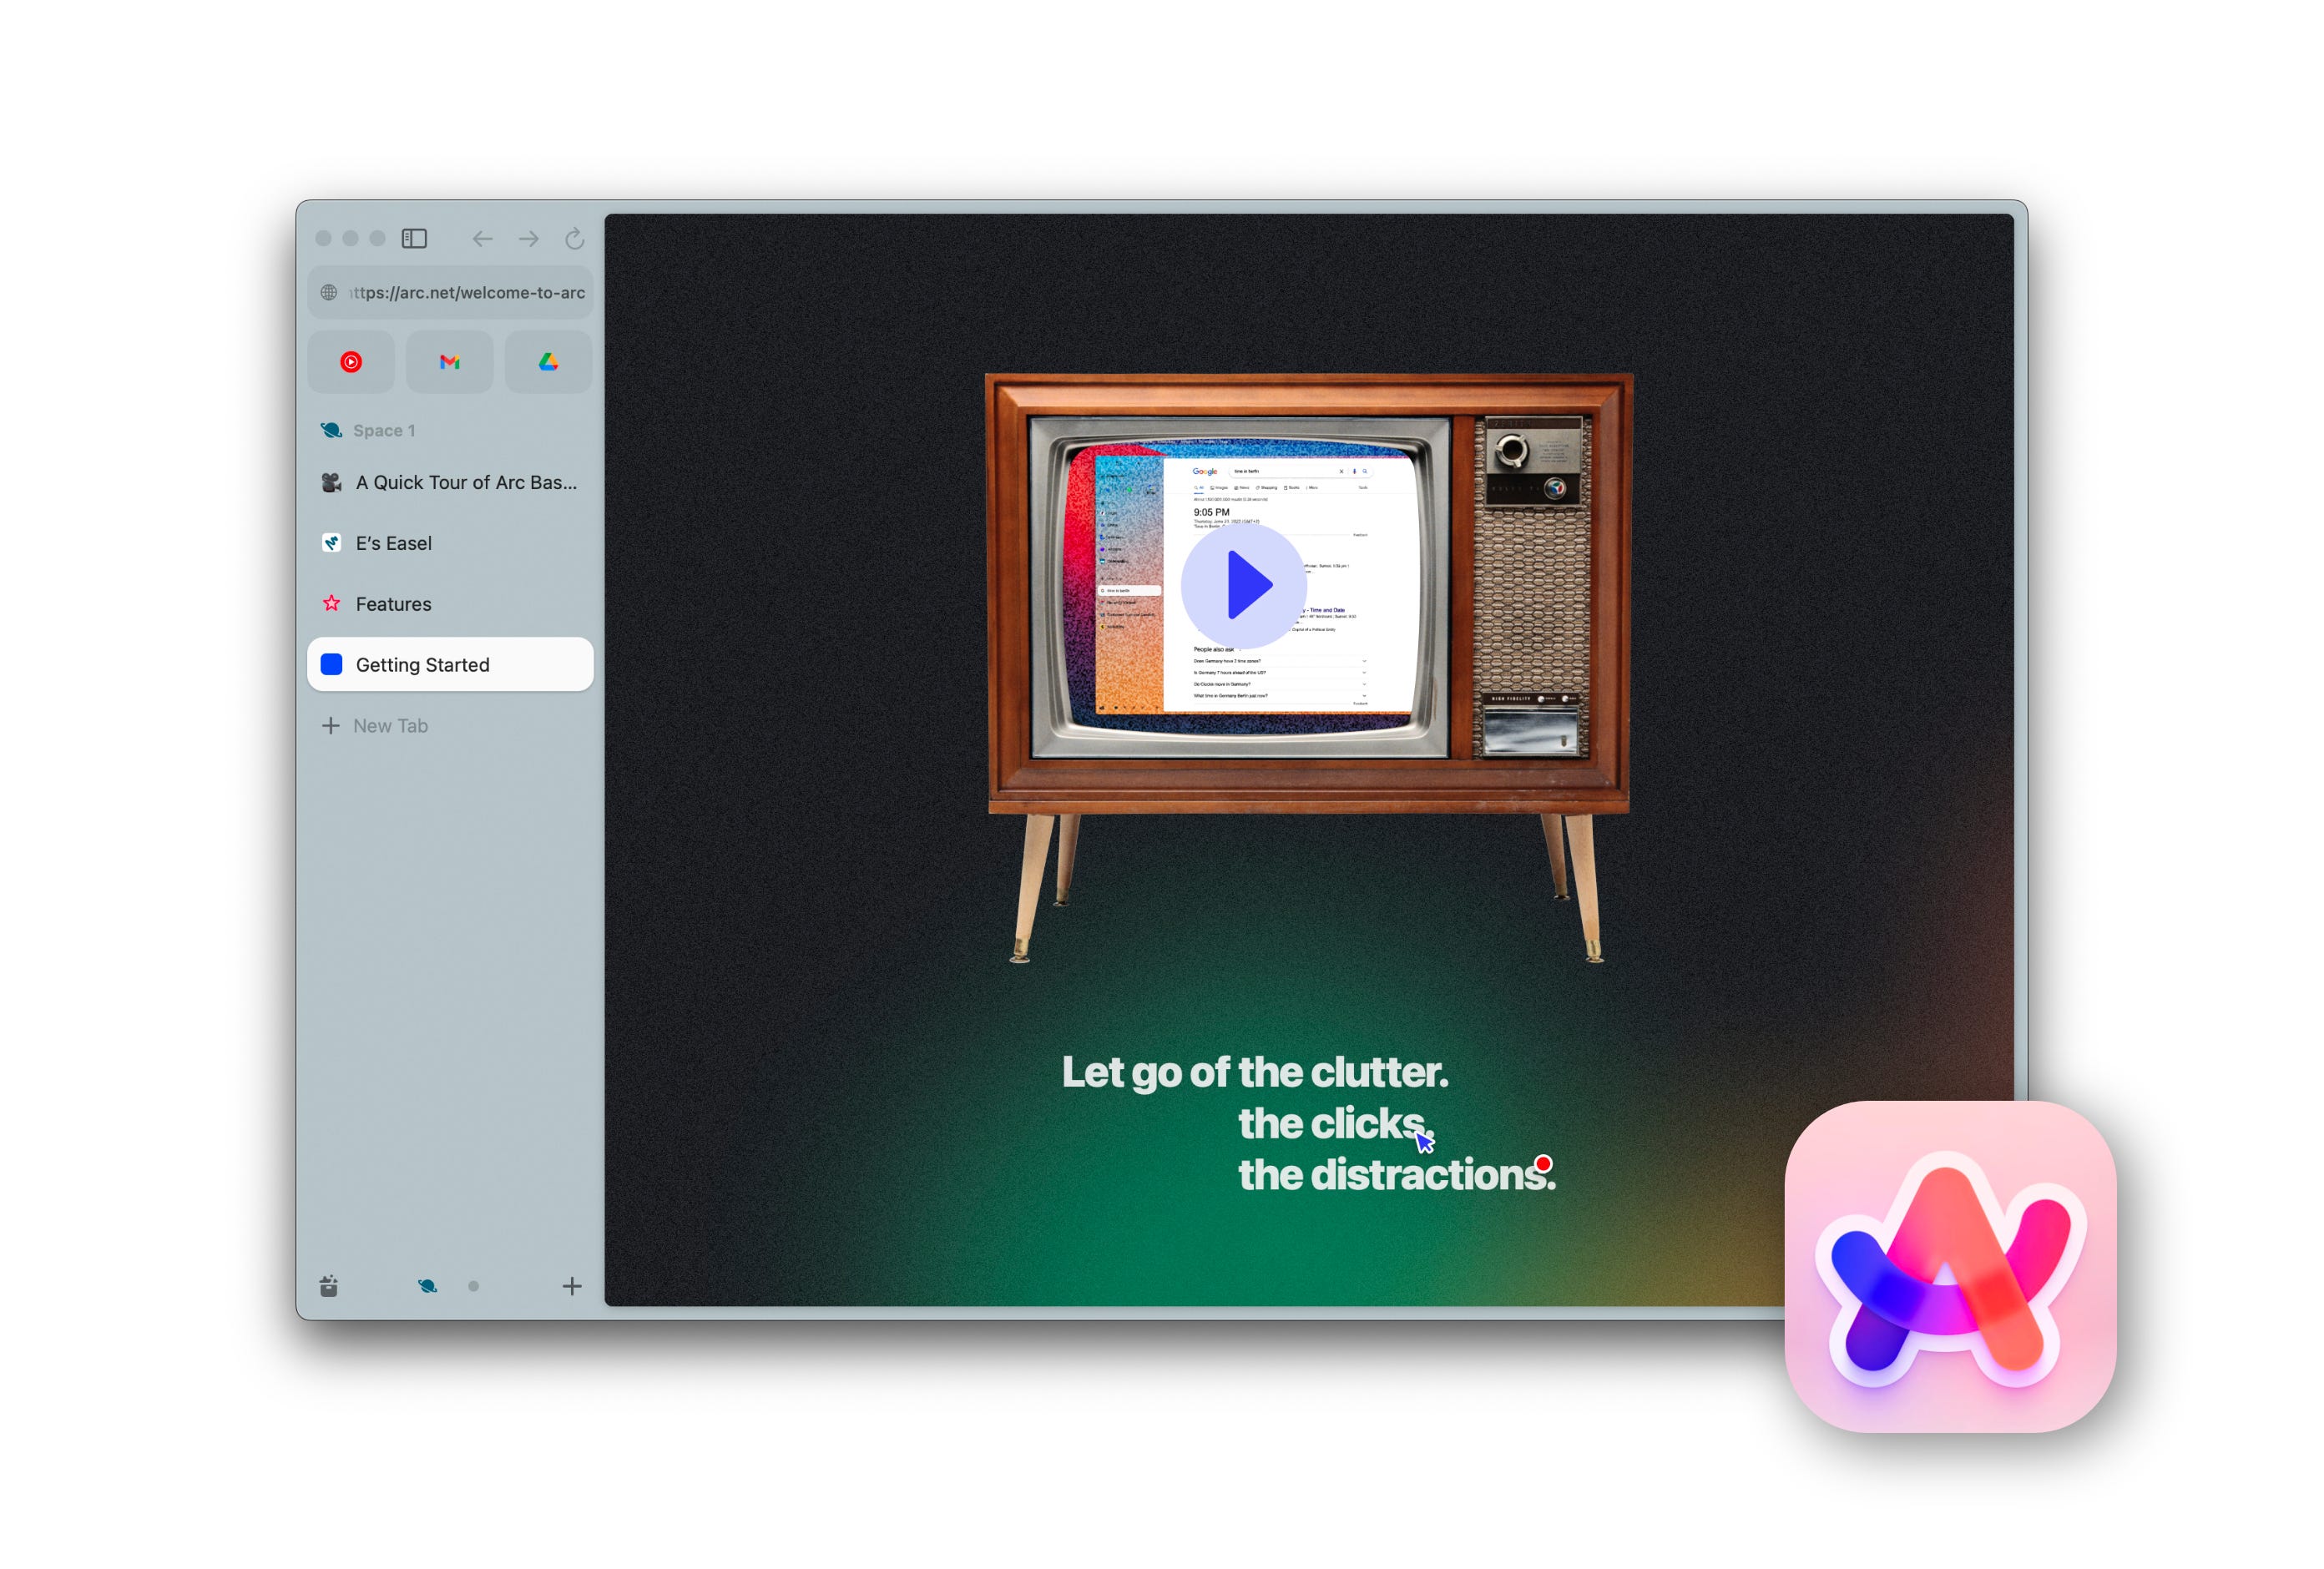
Task: Click the easel icon on the E's Easel tab
Action: tap(332, 543)
